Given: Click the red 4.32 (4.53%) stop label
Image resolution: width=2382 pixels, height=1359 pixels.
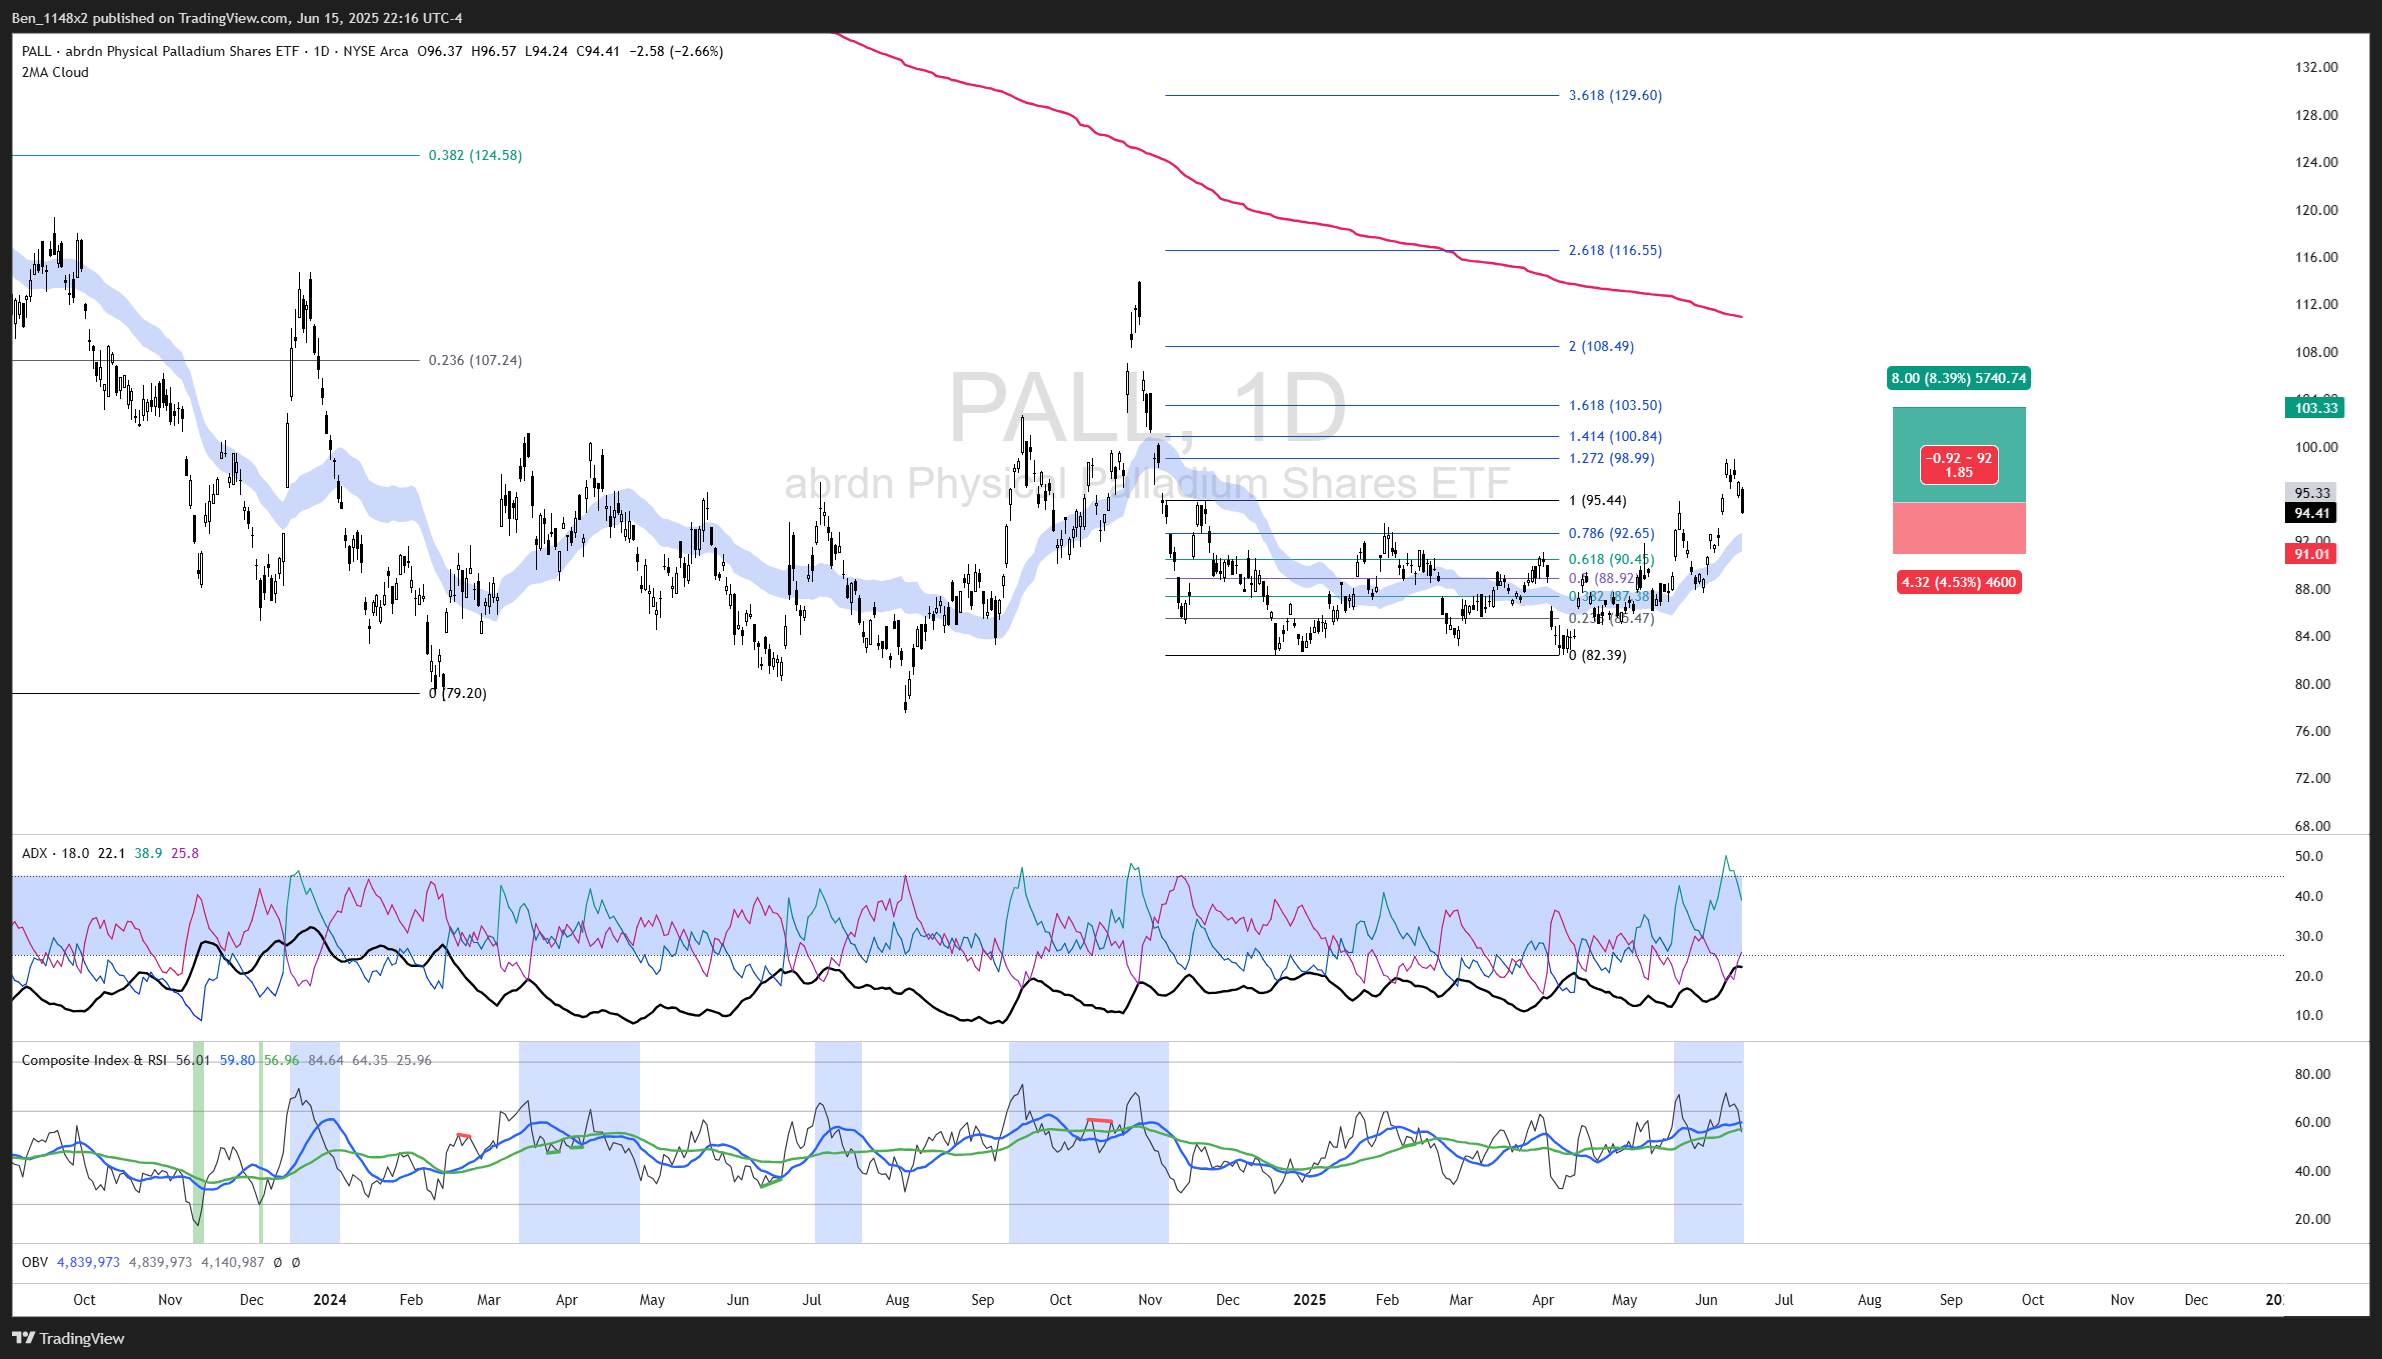Looking at the screenshot, I should [x=1958, y=582].
